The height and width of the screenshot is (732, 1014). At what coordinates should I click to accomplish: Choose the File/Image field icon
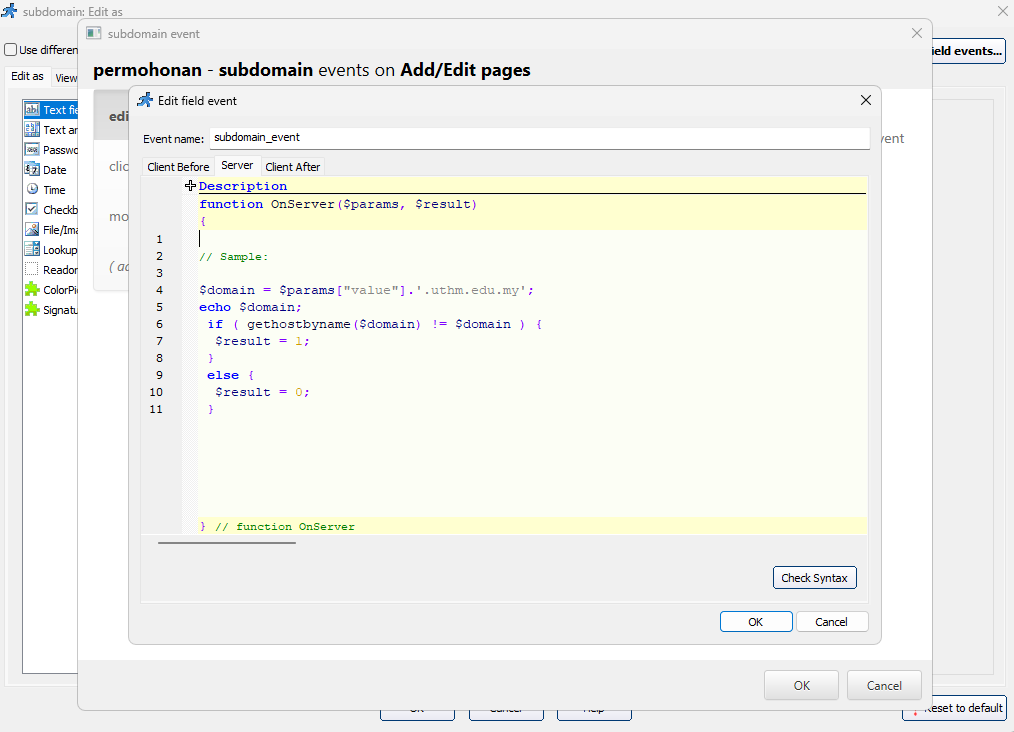(34, 228)
